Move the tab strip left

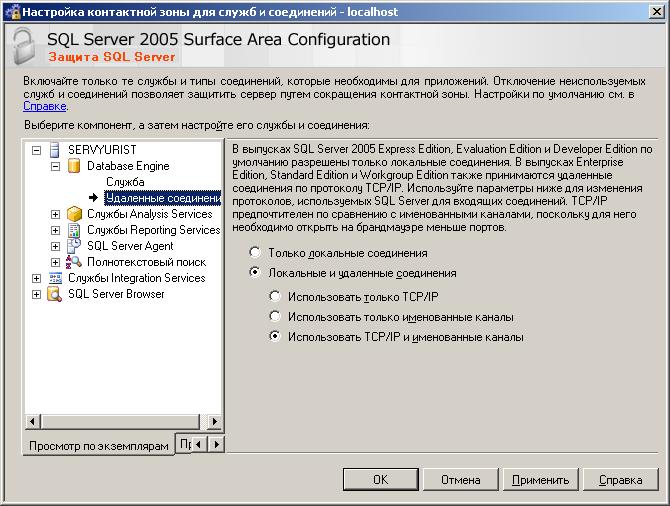click(x=198, y=444)
